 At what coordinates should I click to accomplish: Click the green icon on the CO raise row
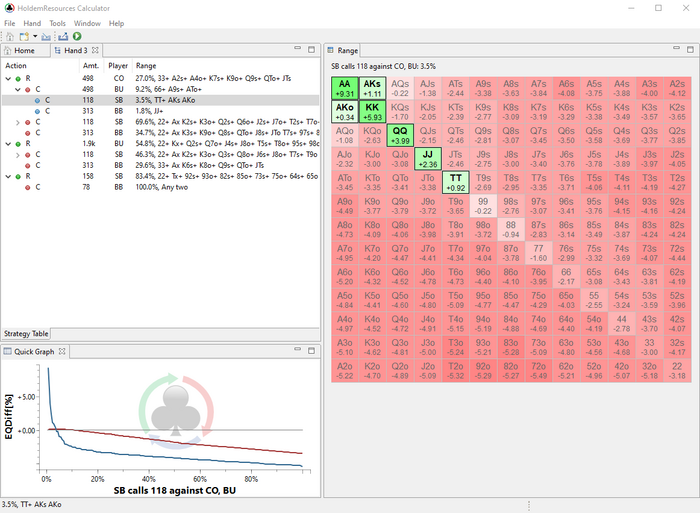(x=18, y=79)
